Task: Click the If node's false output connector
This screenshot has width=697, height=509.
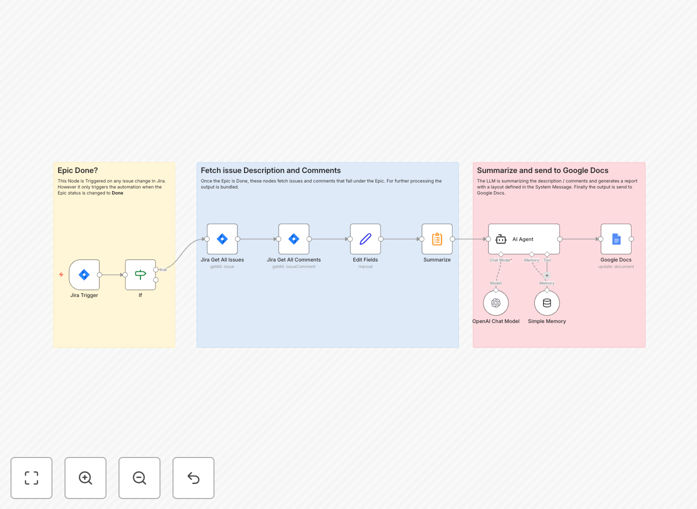Action: (x=156, y=280)
